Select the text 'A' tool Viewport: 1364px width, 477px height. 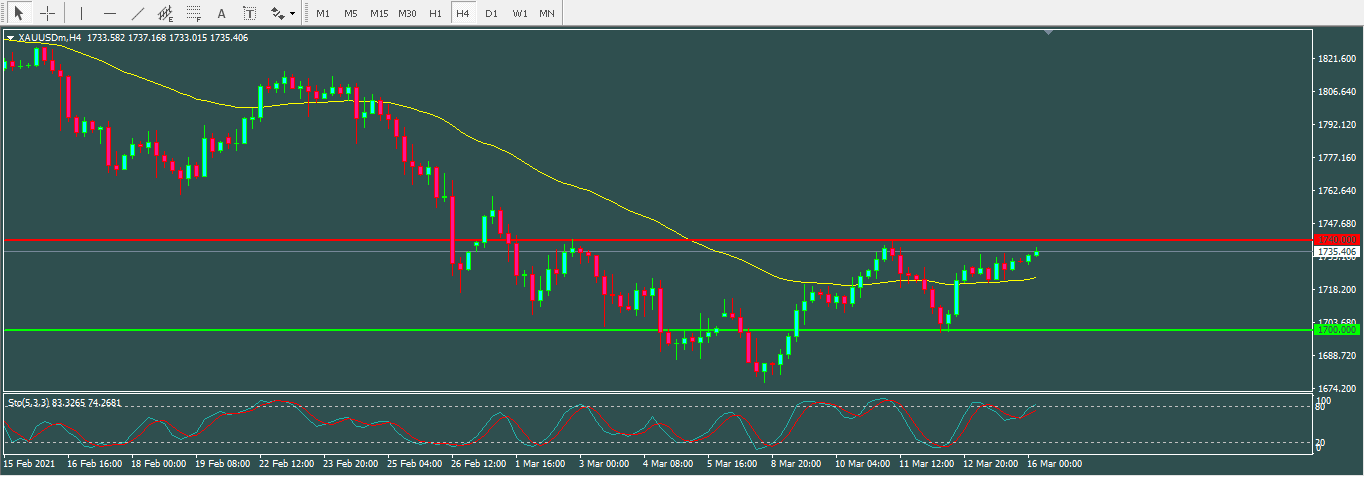coord(221,14)
